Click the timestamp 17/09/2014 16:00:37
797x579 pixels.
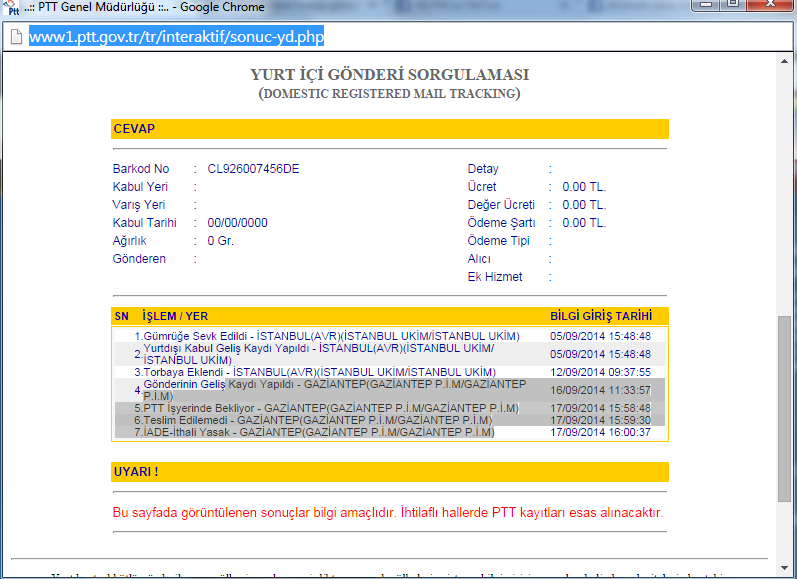click(x=600, y=432)
